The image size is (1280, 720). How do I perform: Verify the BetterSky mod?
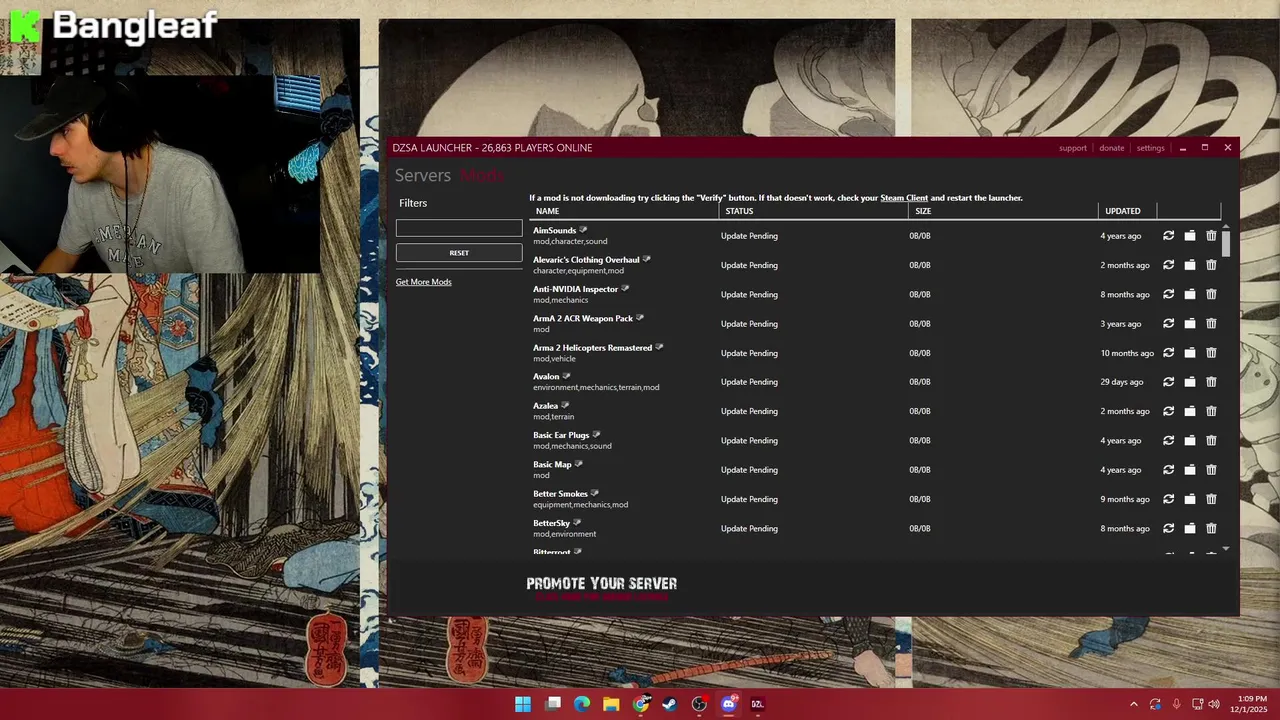point(1168,528)
